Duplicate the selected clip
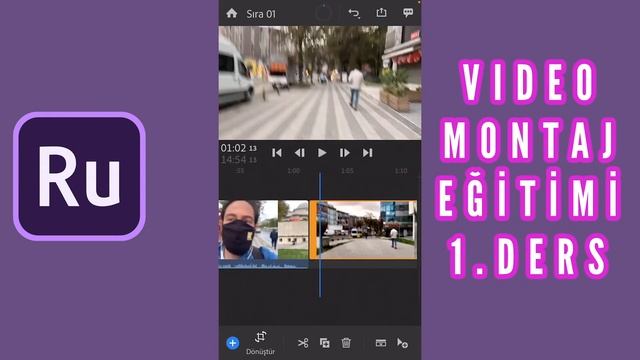Image resolution: width=640 pixels, height=360 pixels. (x=324, y=343)
